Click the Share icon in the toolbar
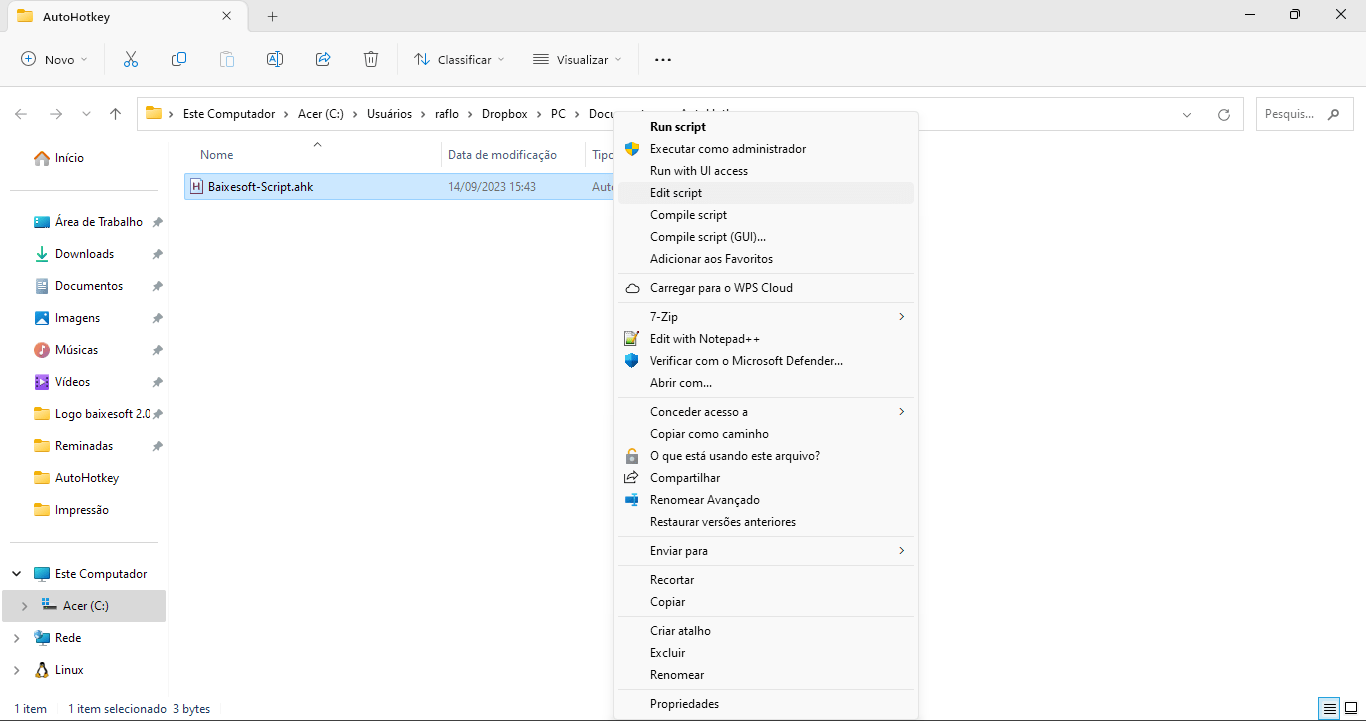This screenshot has height=721, width=1366. tap(323, 59)
